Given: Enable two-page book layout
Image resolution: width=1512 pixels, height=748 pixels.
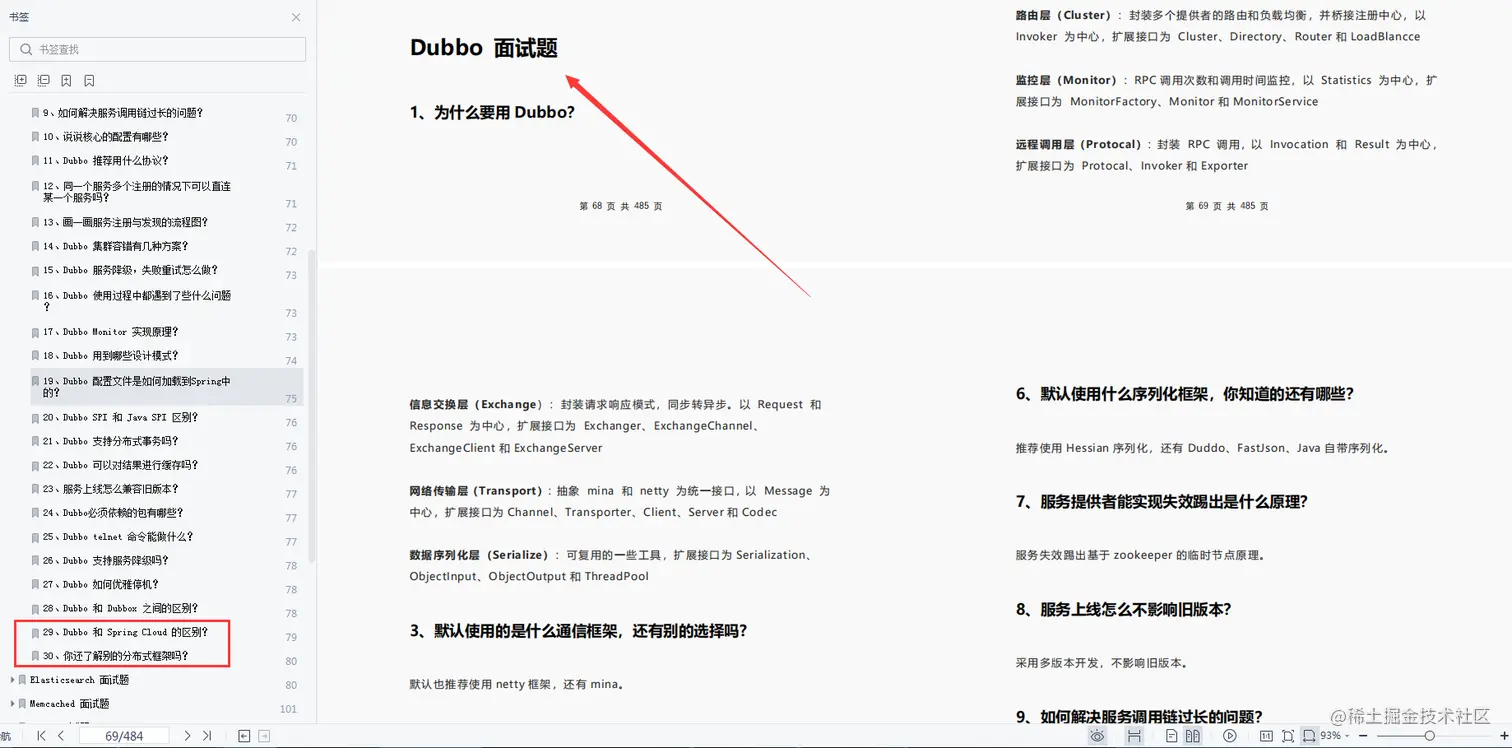Looking at the screenshot, I should click(x=1193, y=735).
